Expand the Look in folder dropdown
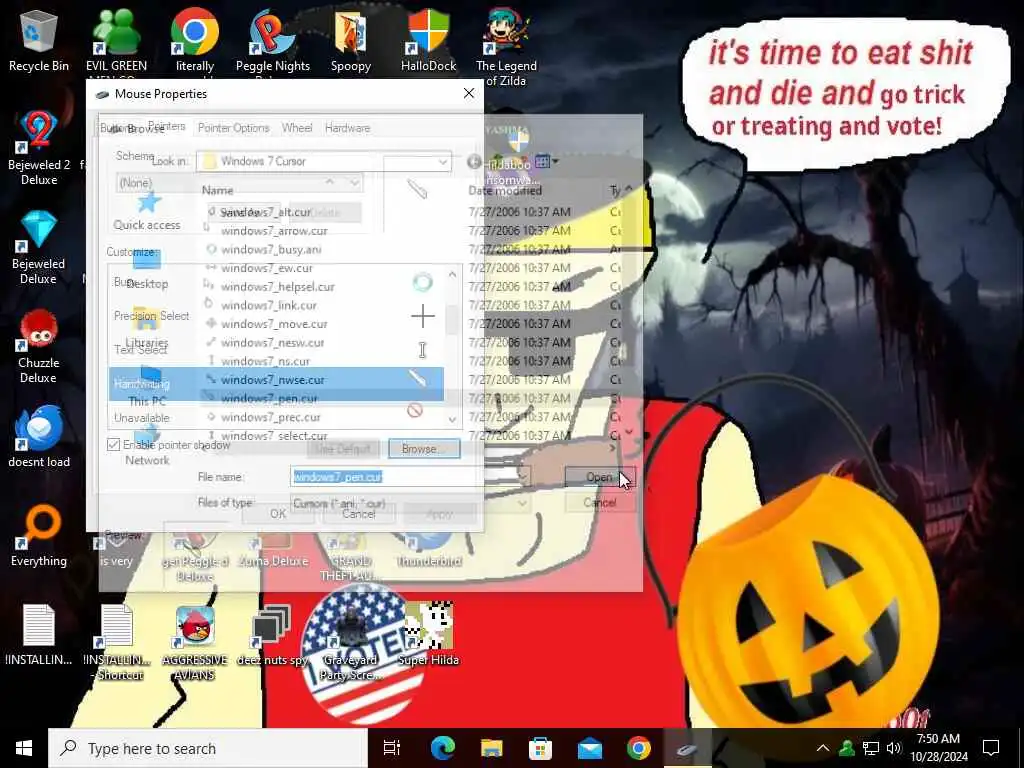 (x=442, y=161)
